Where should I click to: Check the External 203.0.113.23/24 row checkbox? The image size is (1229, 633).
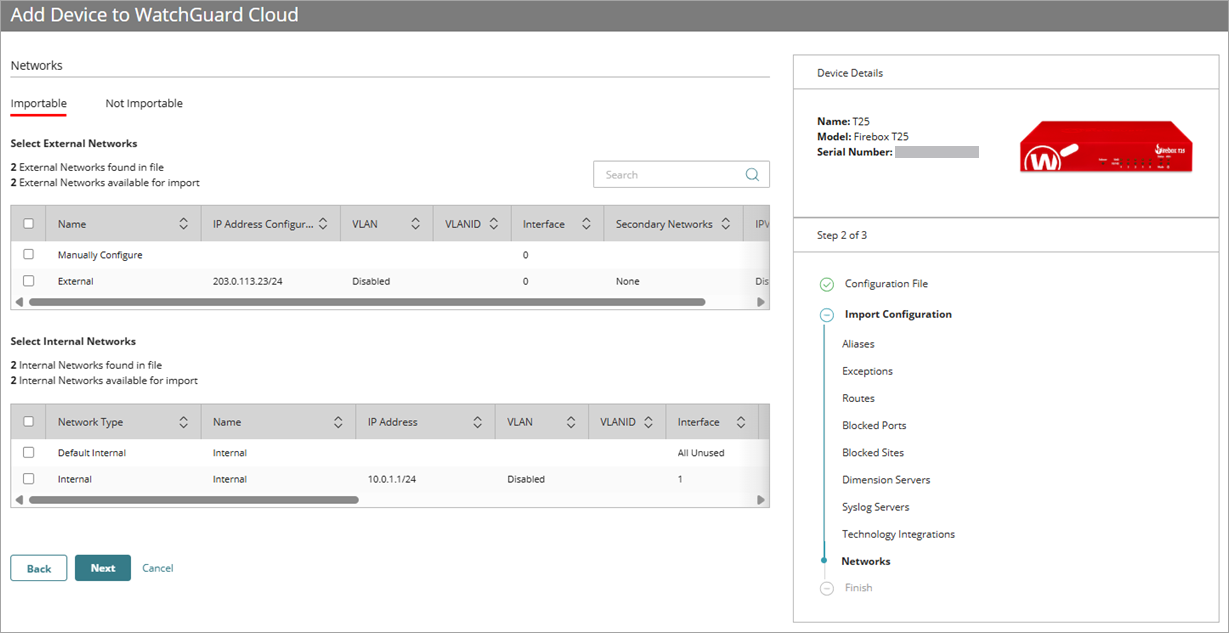29,281
